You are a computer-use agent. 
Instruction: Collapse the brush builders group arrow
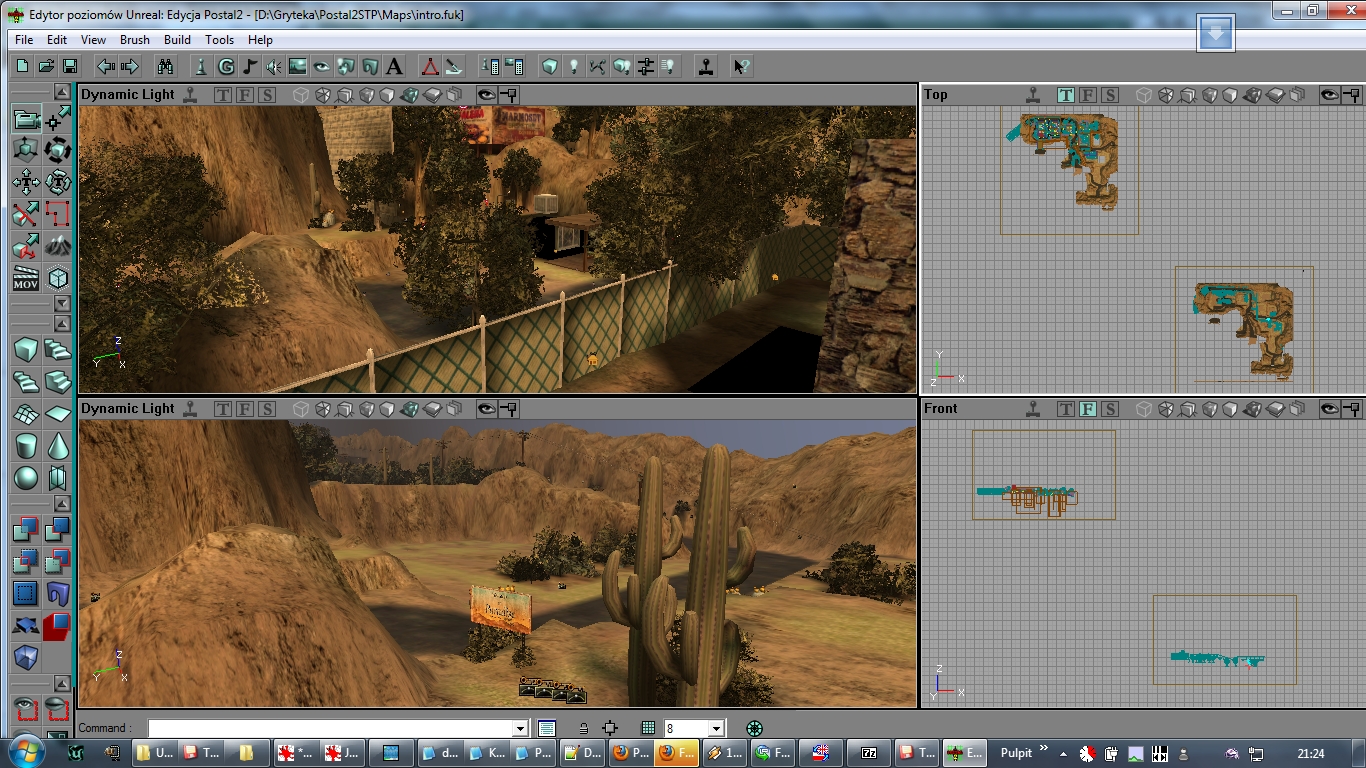62,324
